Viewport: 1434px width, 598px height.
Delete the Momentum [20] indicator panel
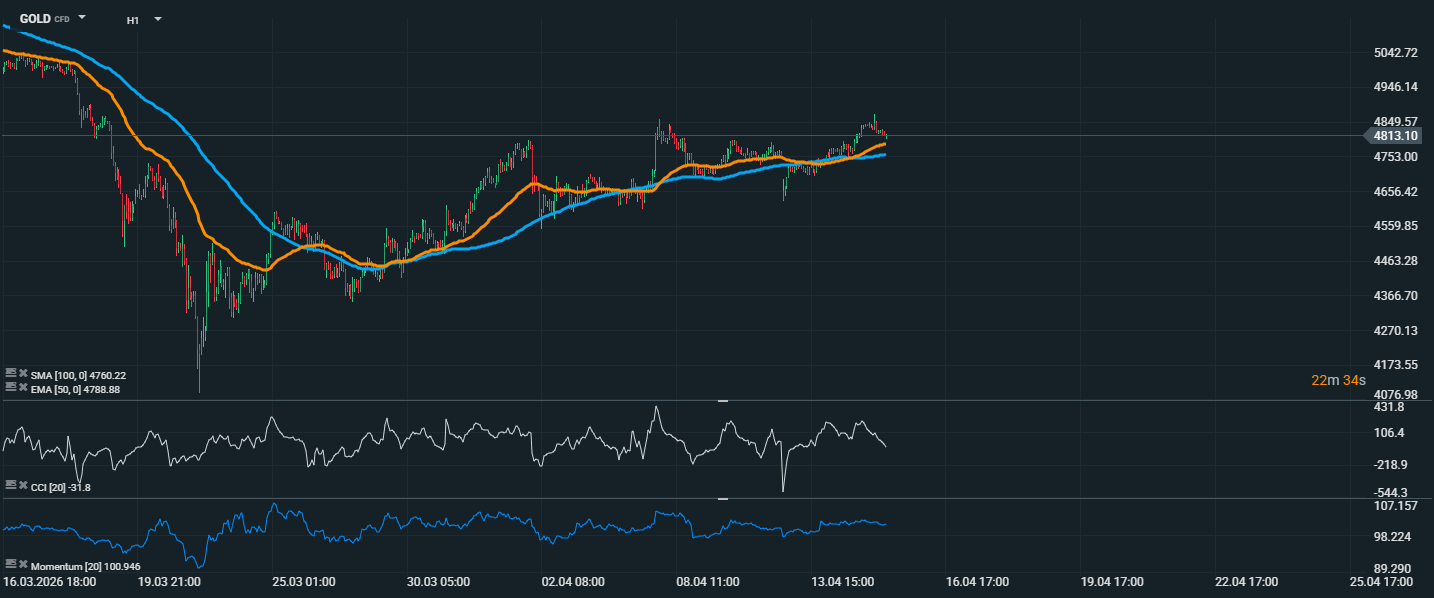click(23, 566)
